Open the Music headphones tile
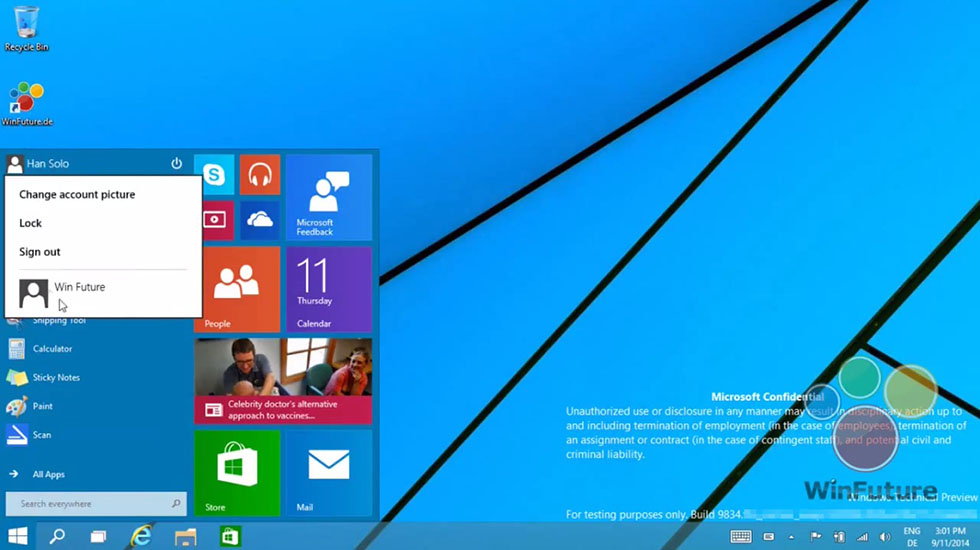The width and height of the screenshot is (980, 550). click(x=260, y=175)
